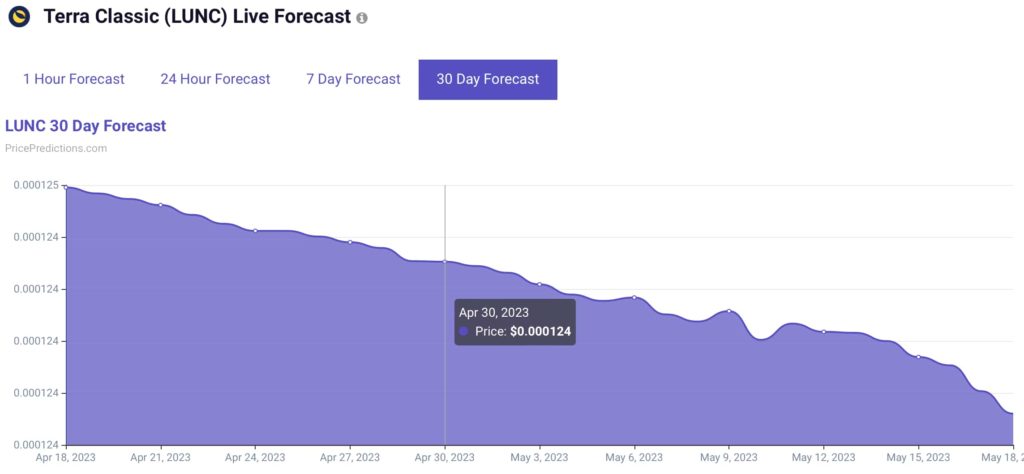This screenshot has height=474, width=1024.
Task: Open the PricePredictions.com credit link
Action: tap(56, 148)
